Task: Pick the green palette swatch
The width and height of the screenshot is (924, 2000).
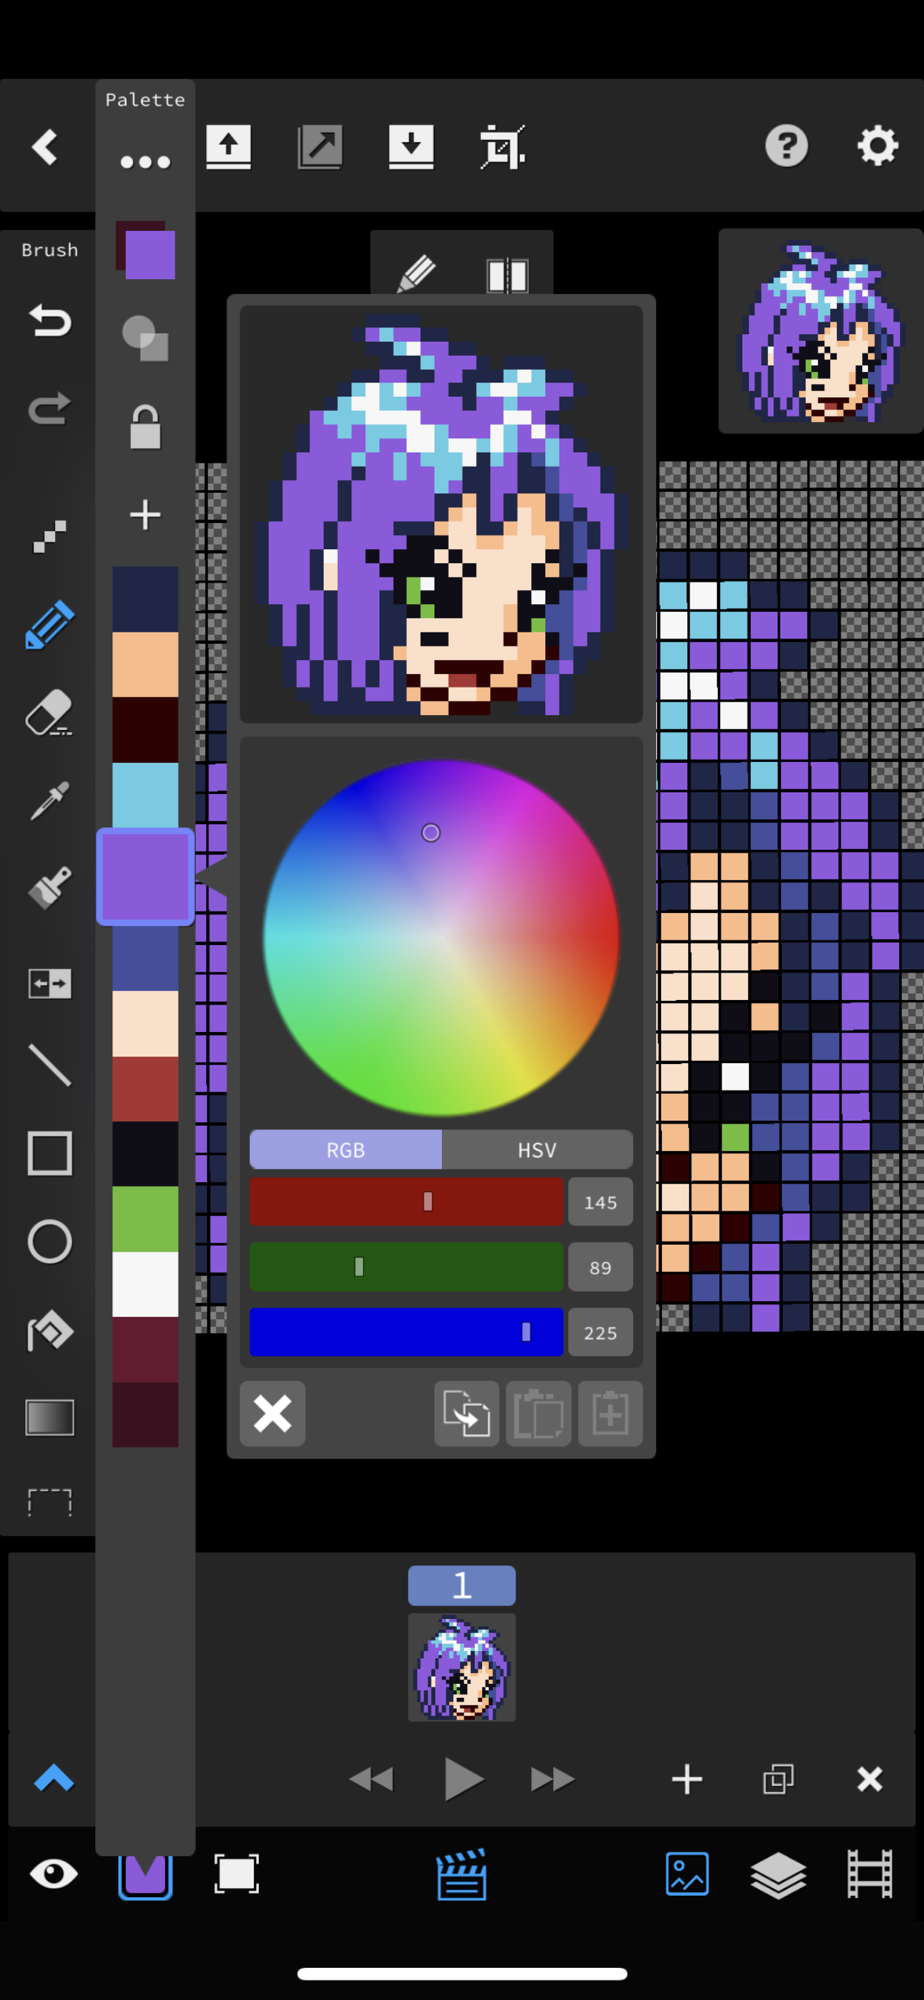Action: point(145,1218)
